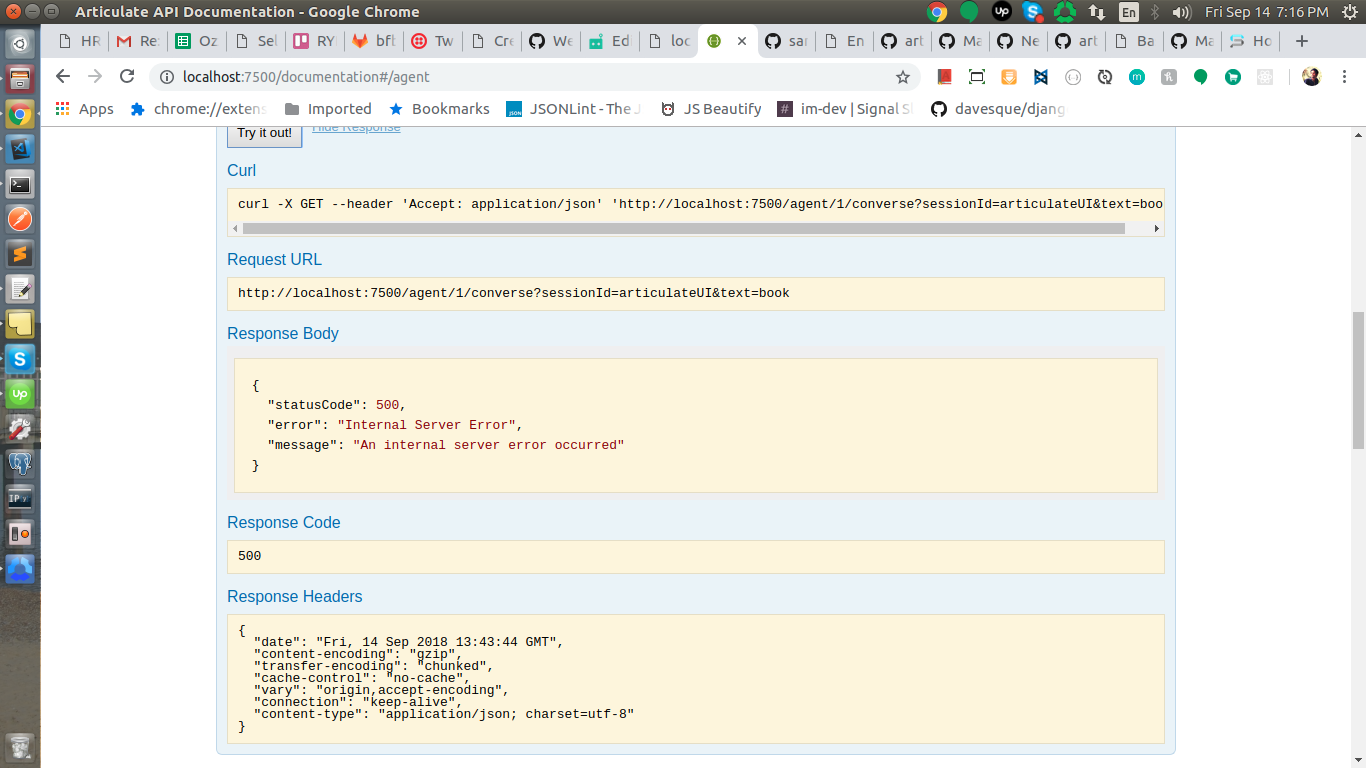This screenshot has height=768, width=1366.
Task: Launch Postman from the dock
Action: click(20, 219)
